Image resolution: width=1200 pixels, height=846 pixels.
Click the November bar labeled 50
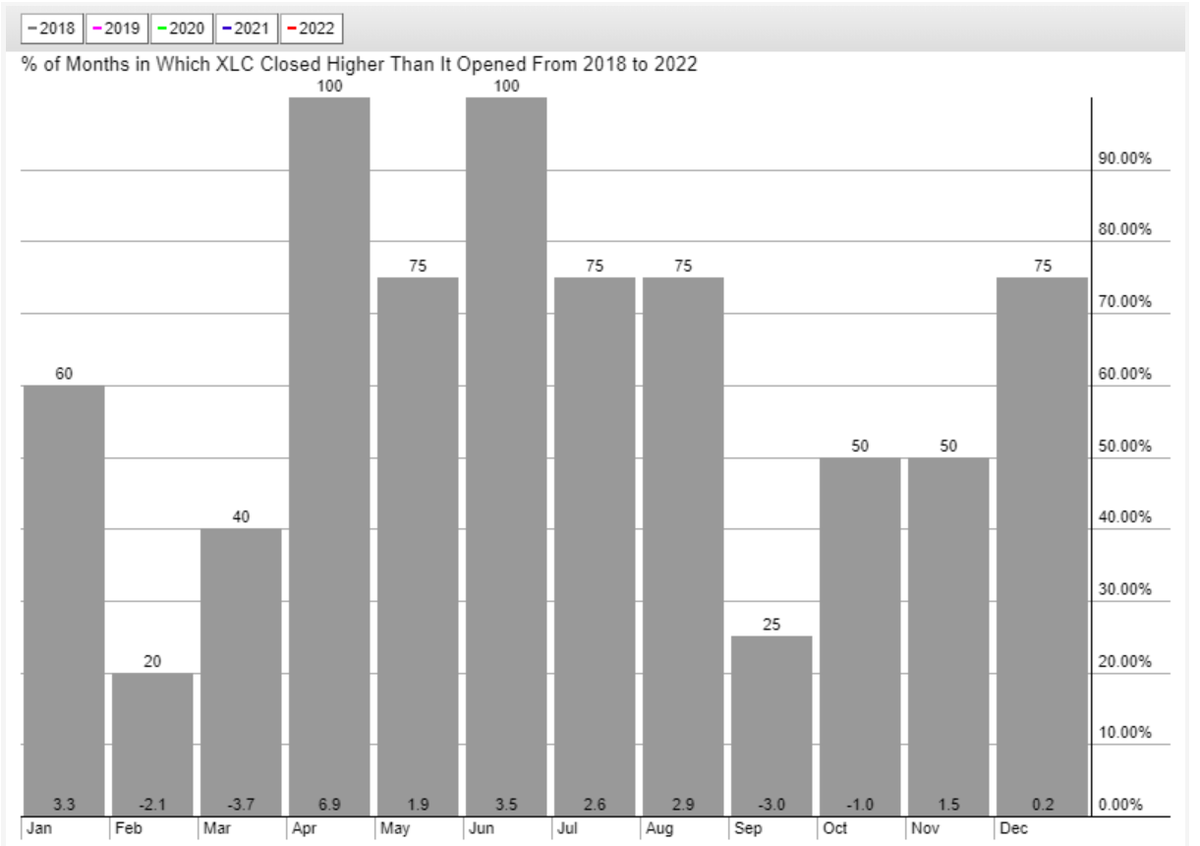pos(949,637)
